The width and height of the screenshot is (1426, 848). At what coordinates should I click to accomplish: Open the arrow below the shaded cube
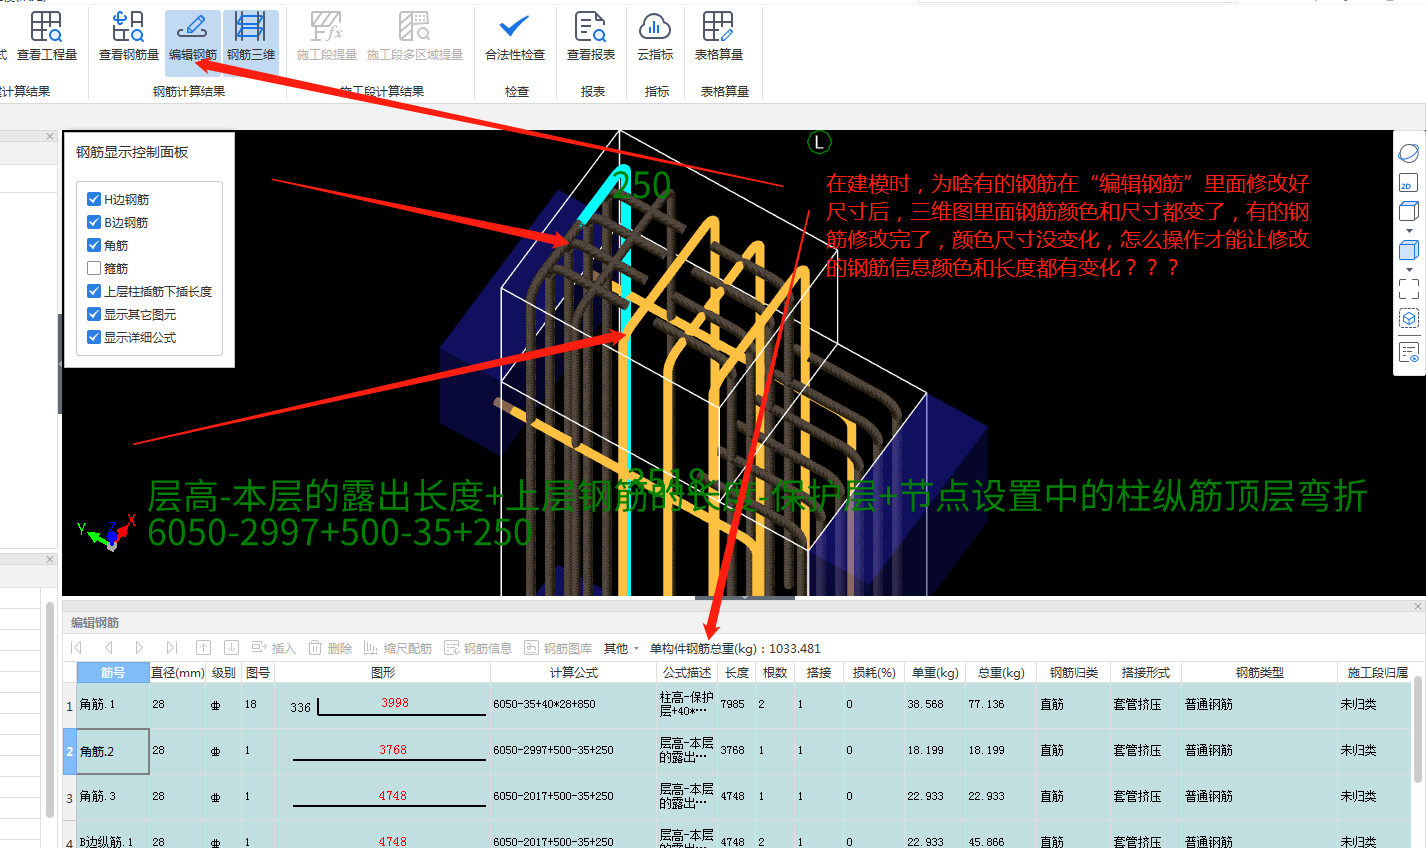[x=1409, y=270]
